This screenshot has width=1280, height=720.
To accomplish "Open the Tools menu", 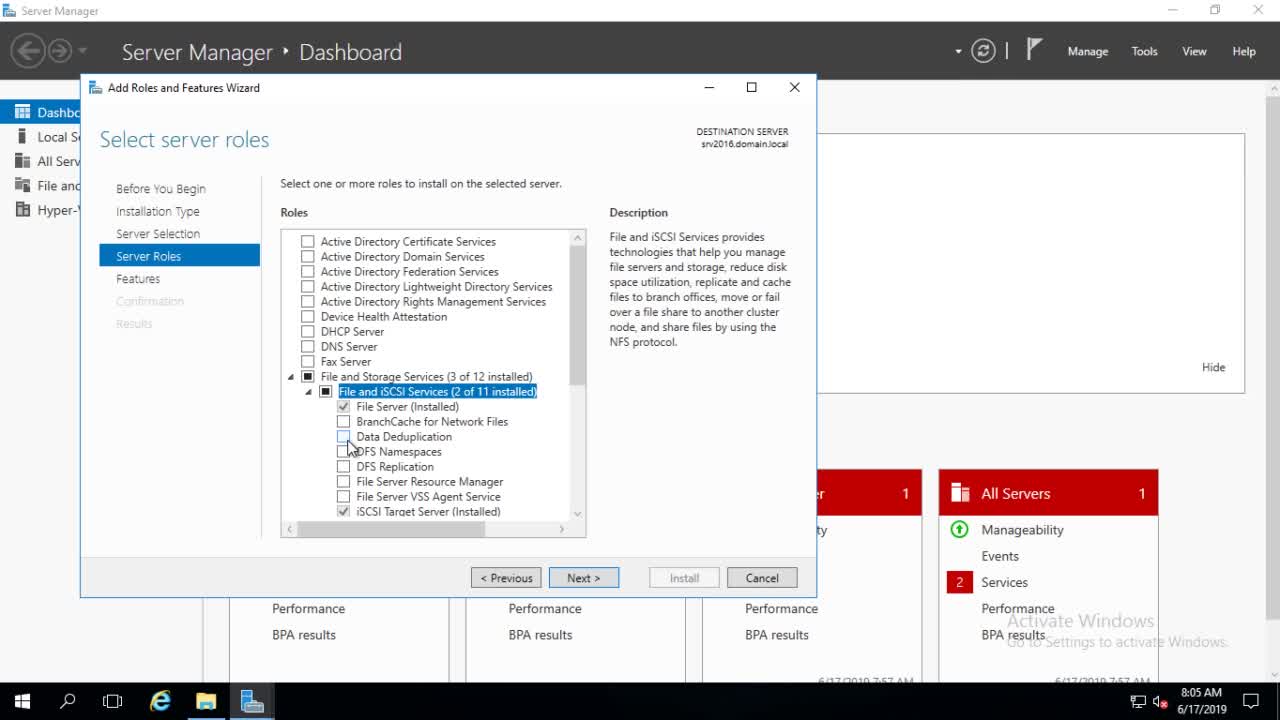I will pos(1144,51).
